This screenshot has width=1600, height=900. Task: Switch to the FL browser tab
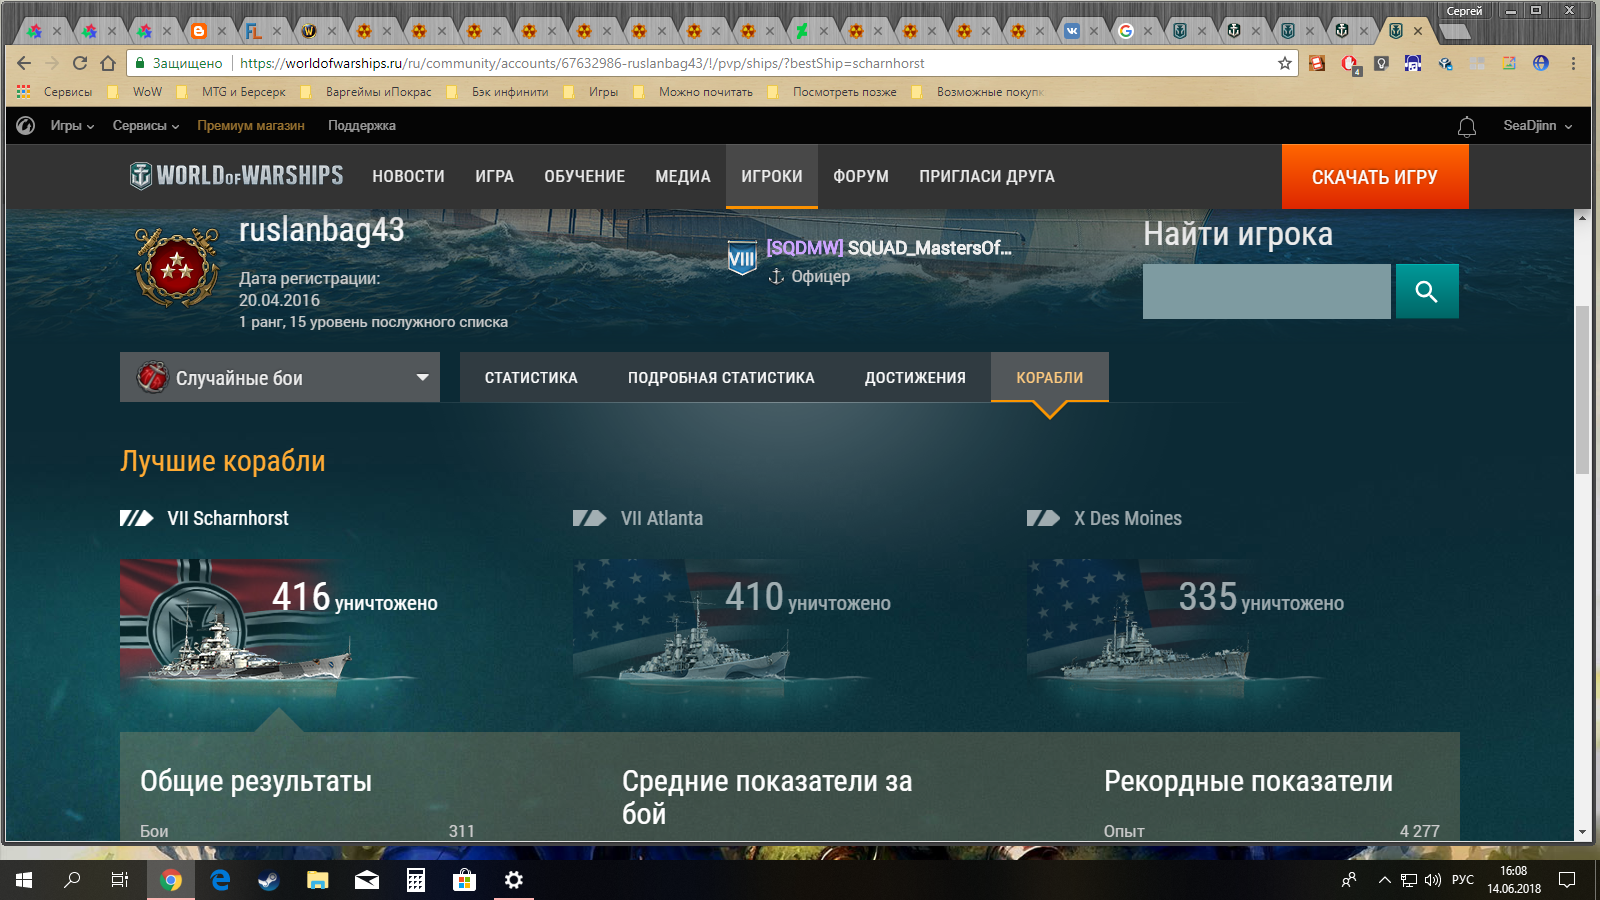tap(254, 31)
